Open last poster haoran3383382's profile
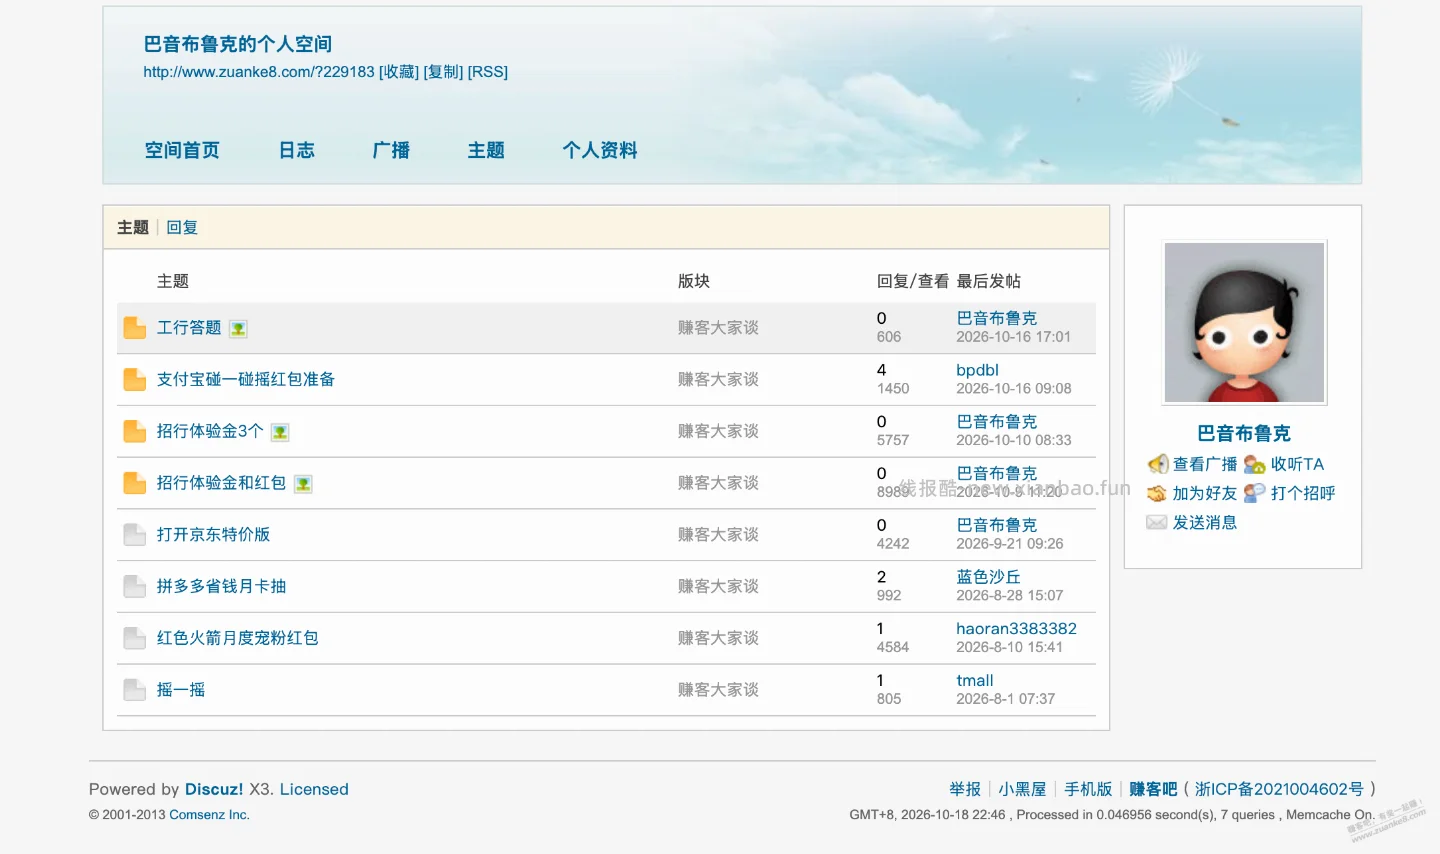This screenshot has height=854, width=1440. coord(1016,629)
